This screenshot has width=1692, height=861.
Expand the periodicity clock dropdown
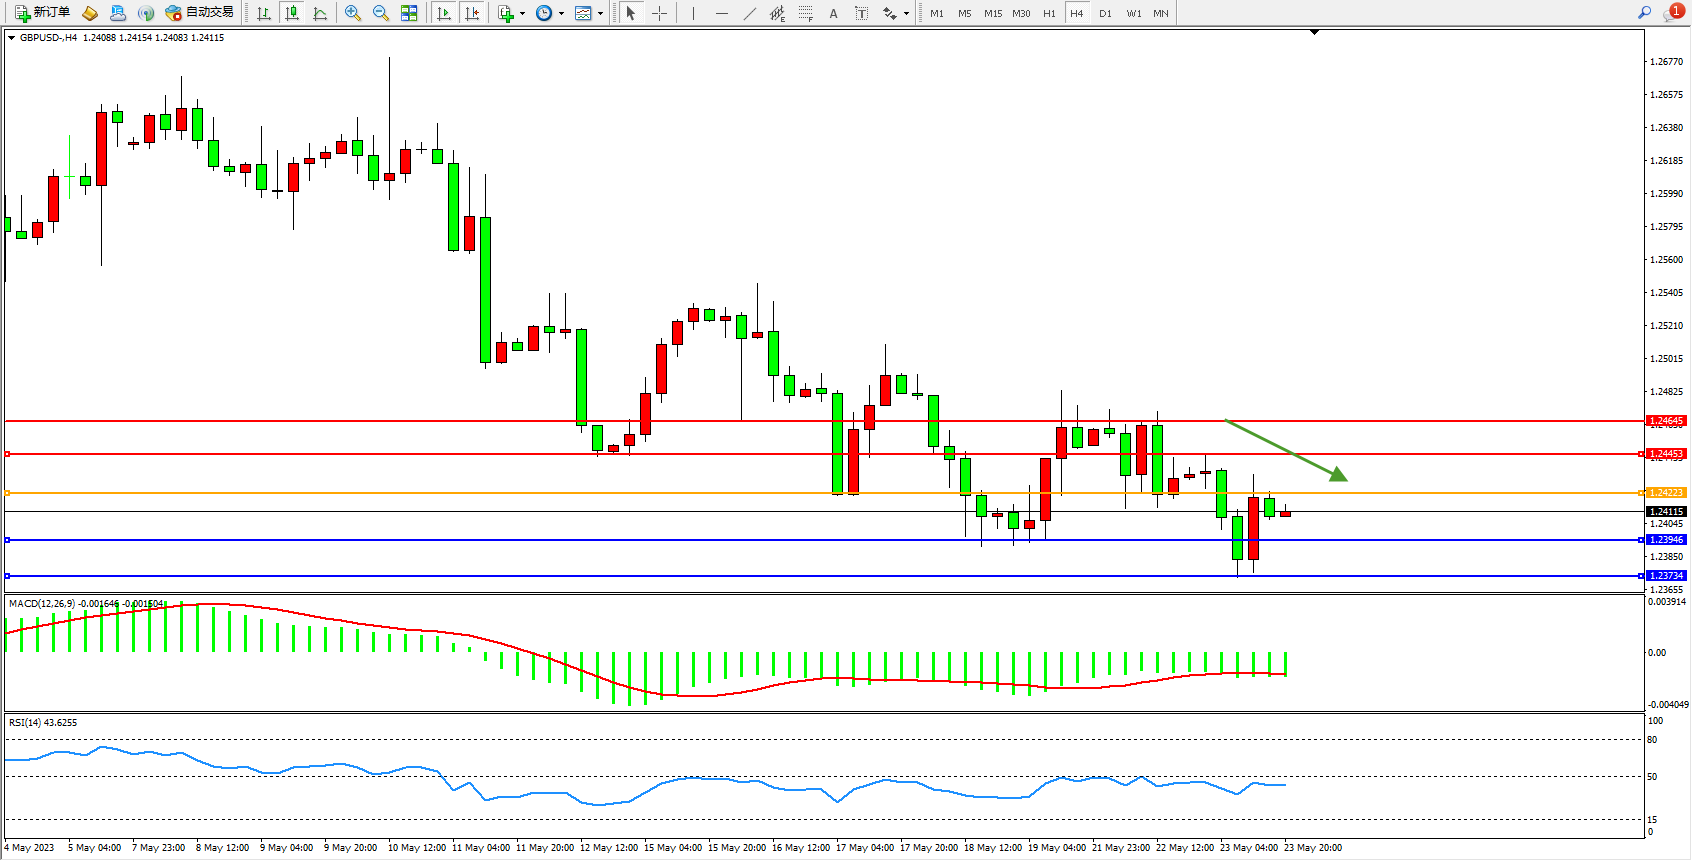click(x=561, y=14)
